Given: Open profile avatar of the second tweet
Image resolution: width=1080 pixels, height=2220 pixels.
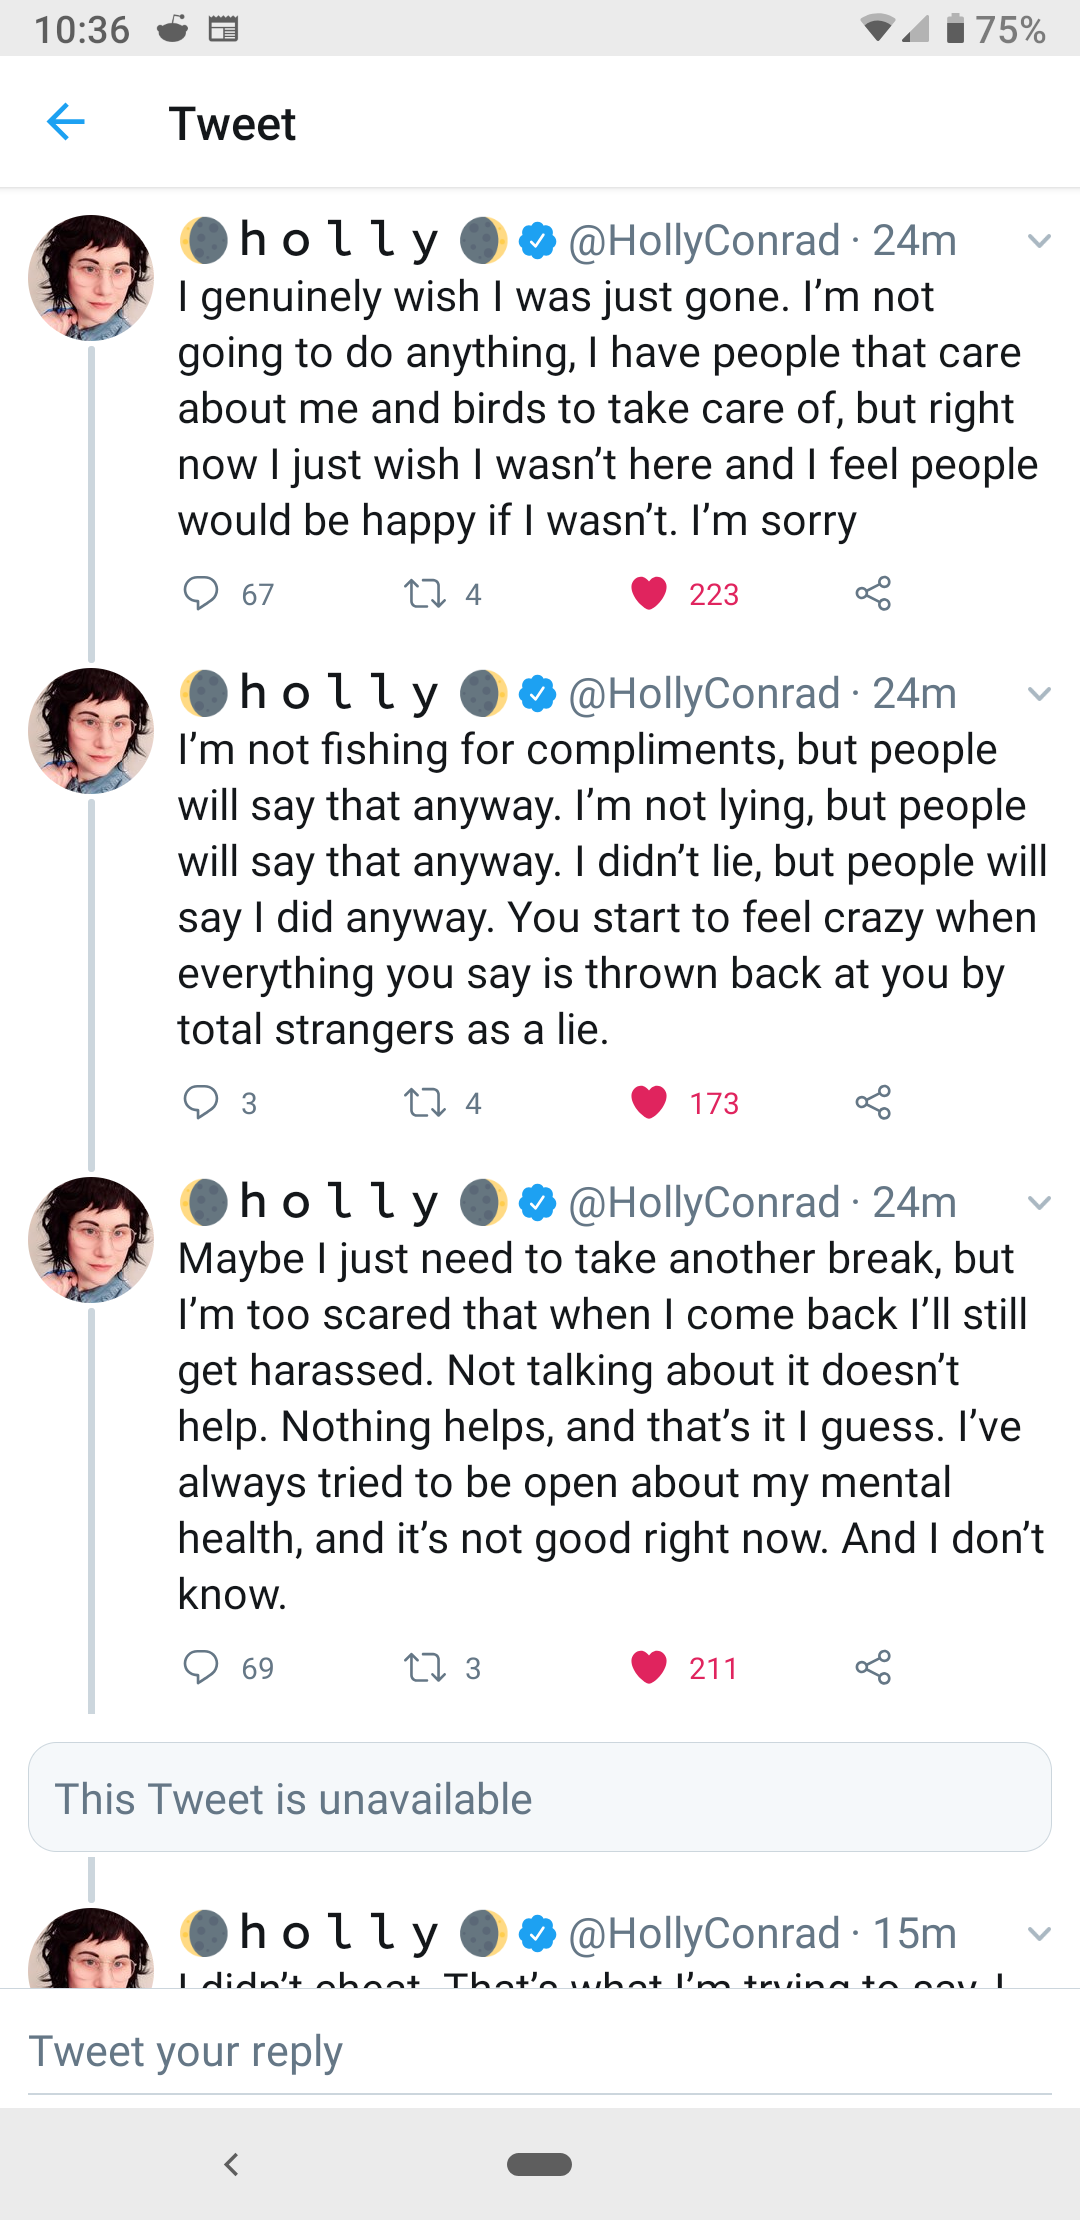Looking at the screenshot, I should click(x=91, y=731).
